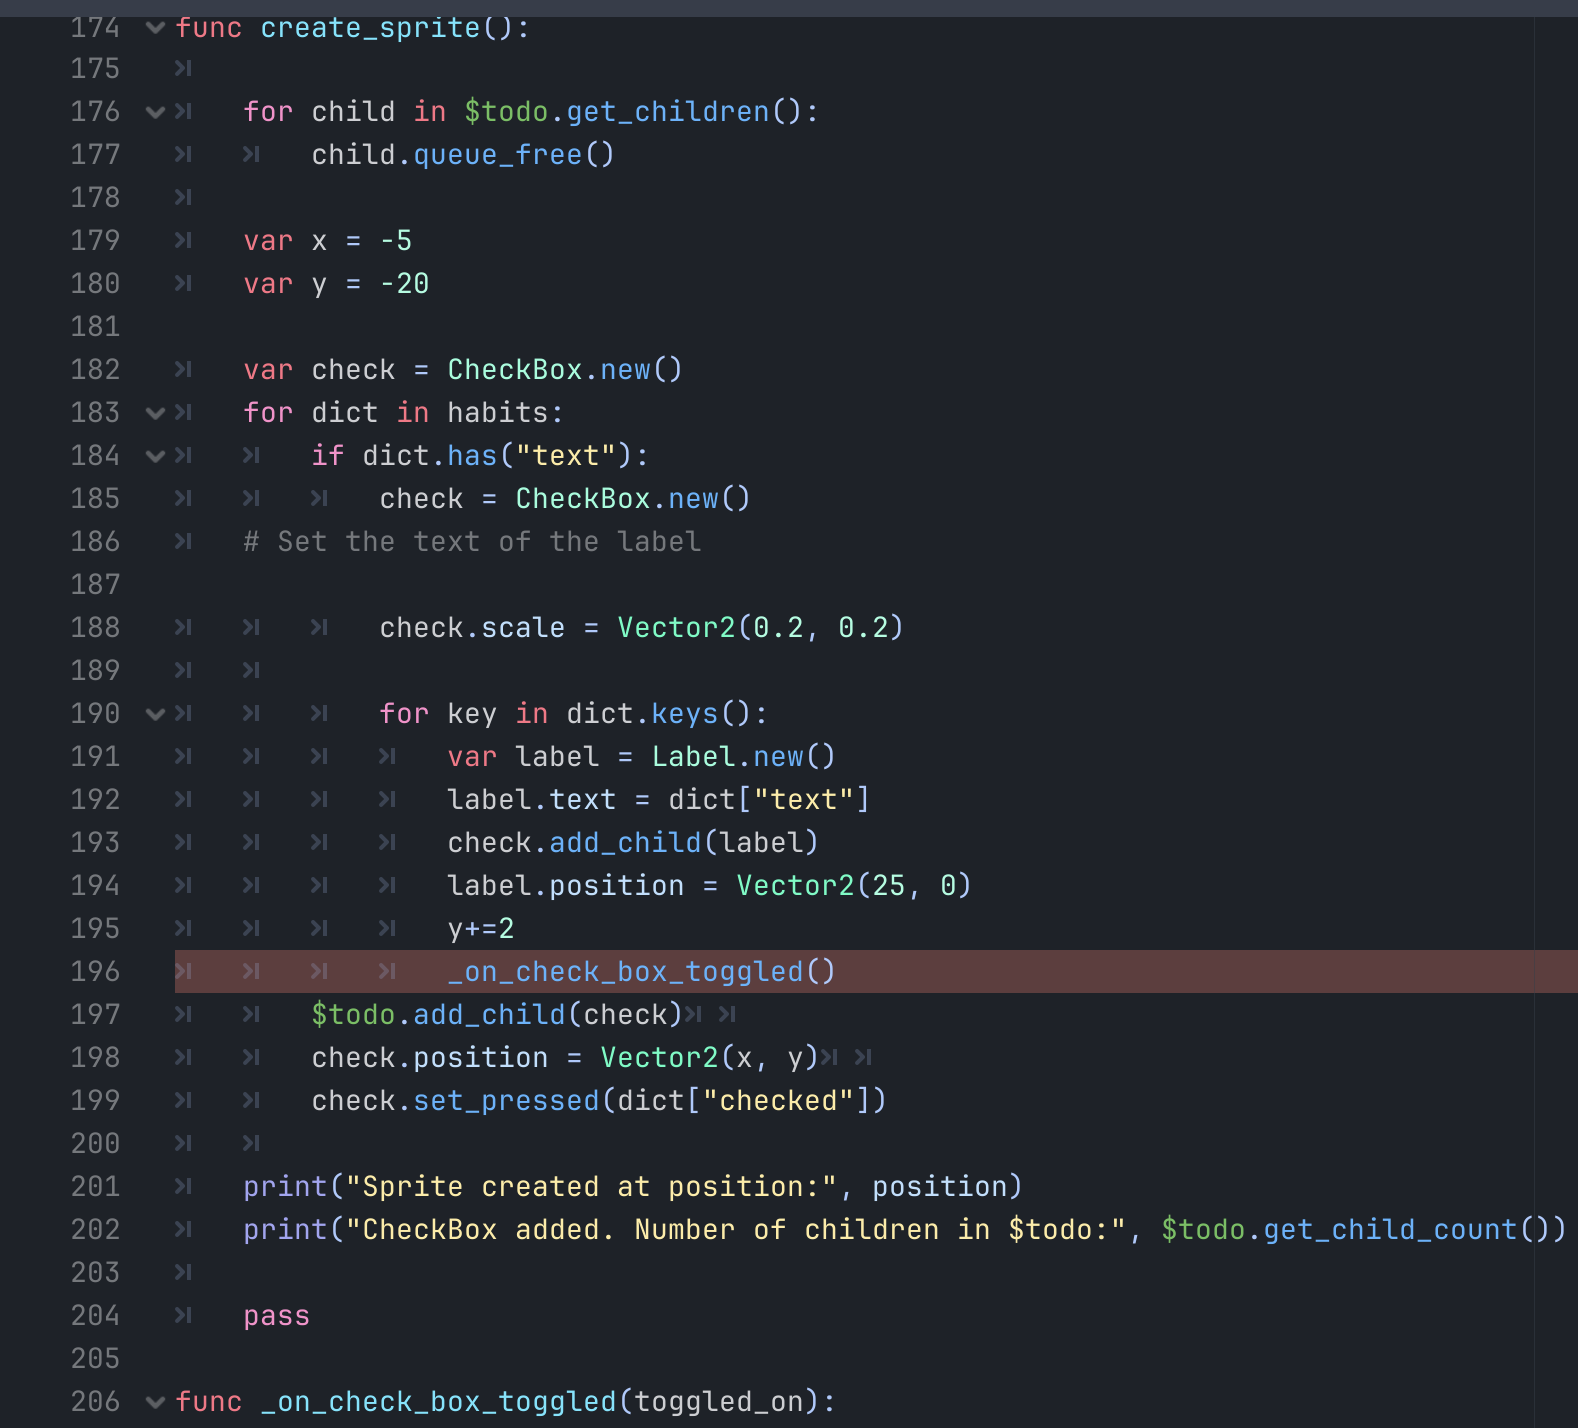The height and width of the screenshot is (1428, 1578).
Task: Collapse fold arrow on line 190
Action: [x=155, y=714]
